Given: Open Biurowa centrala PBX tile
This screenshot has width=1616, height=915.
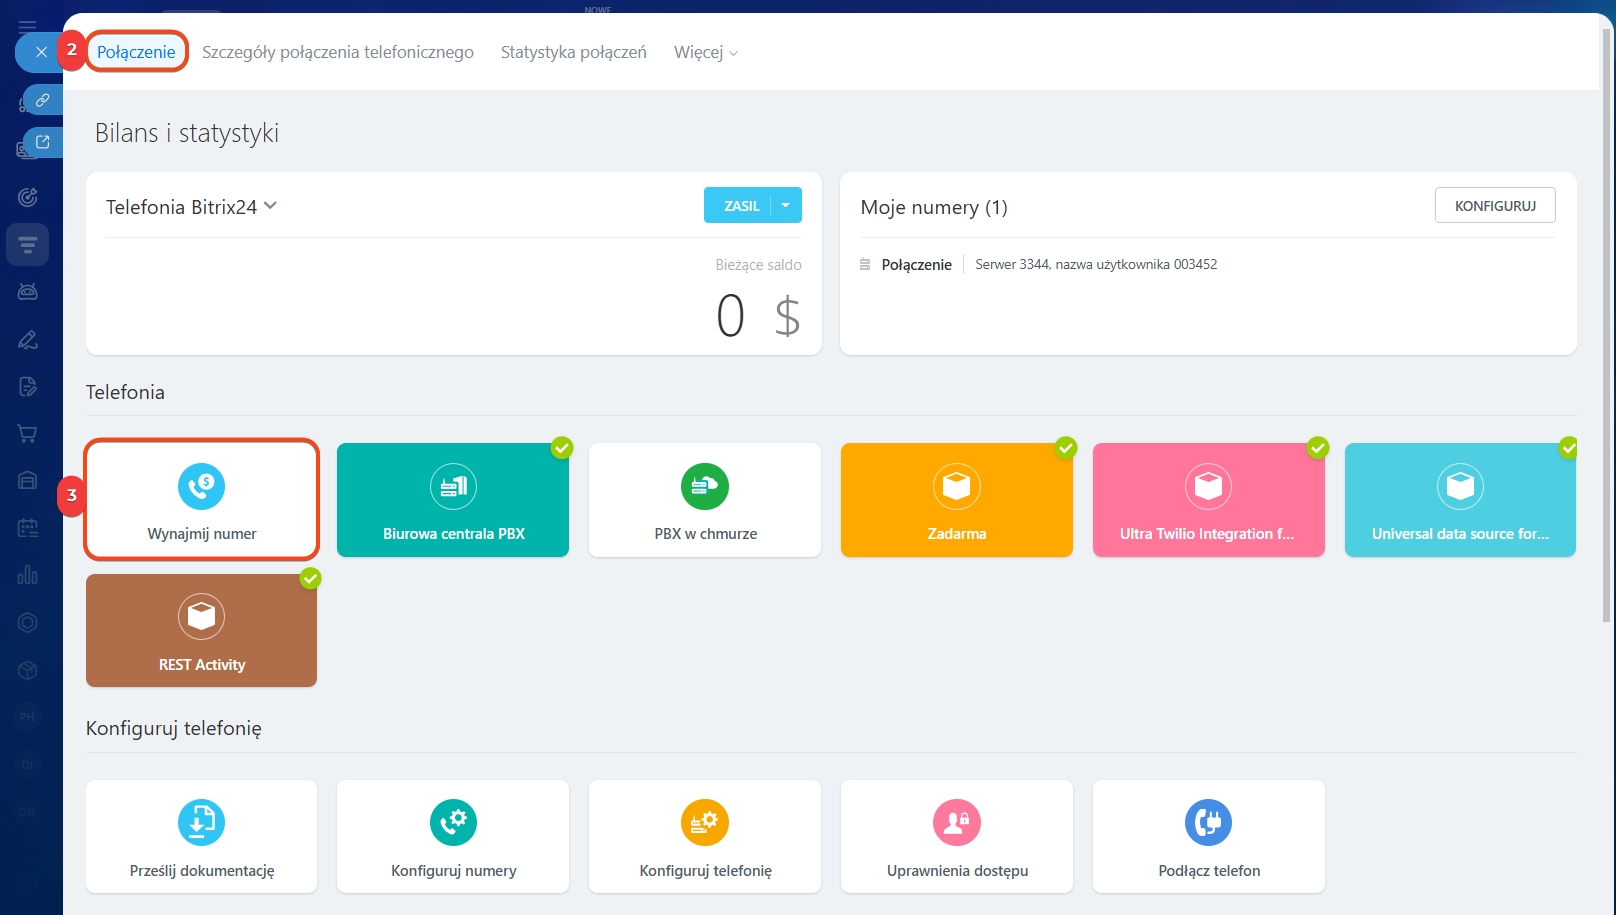Looking at the screenshot, I should click(453, 500).
